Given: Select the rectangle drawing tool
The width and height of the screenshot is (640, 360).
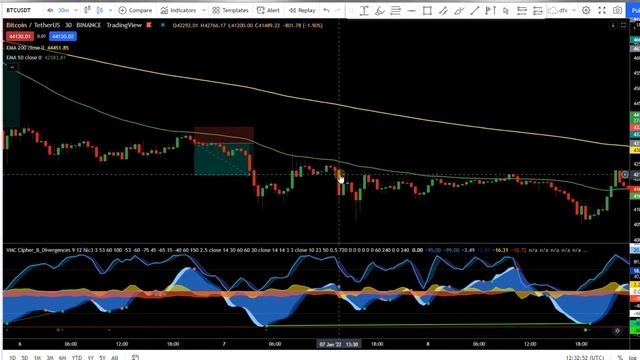Looking at the screenshot, I should (x=427, y=11).
